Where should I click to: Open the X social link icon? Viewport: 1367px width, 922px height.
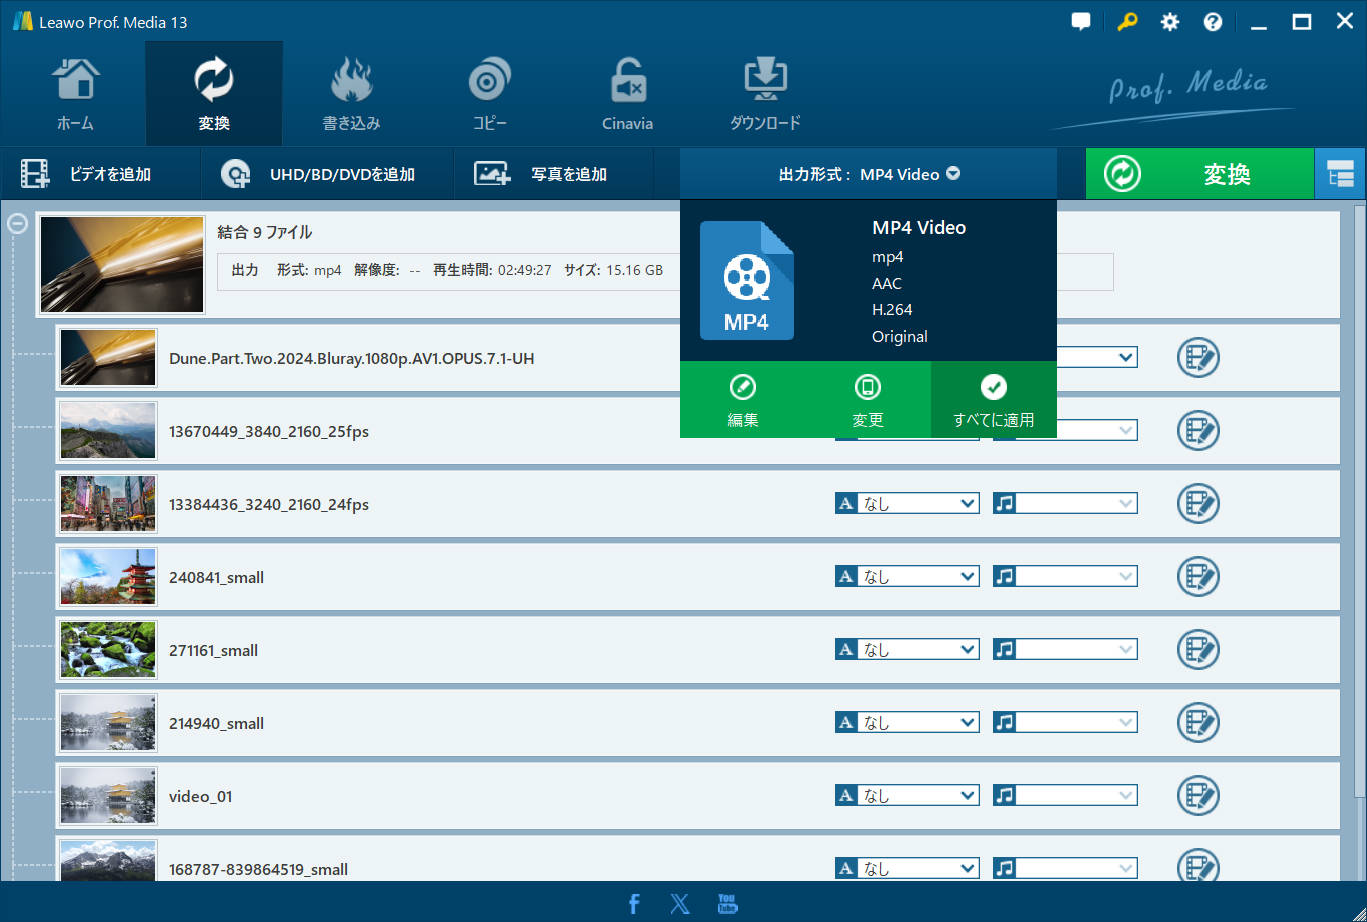tap(680, 904)
